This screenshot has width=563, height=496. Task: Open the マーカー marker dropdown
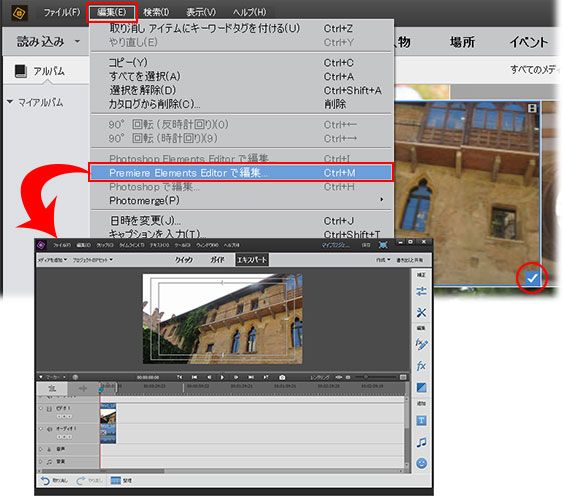(x=53, y=377)
